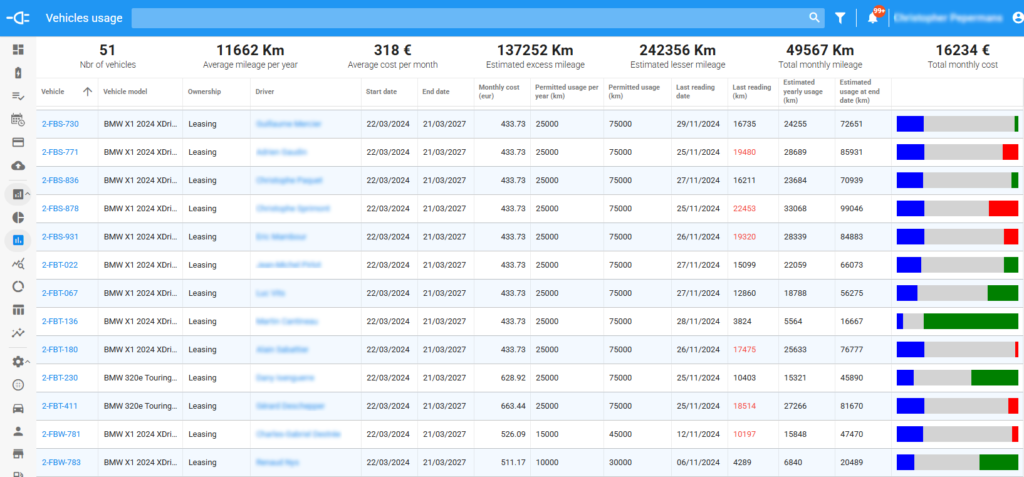Toggle sort arrow on Vehicle column
Viewport: 1024px width, 477px height.
pos(87,92)
